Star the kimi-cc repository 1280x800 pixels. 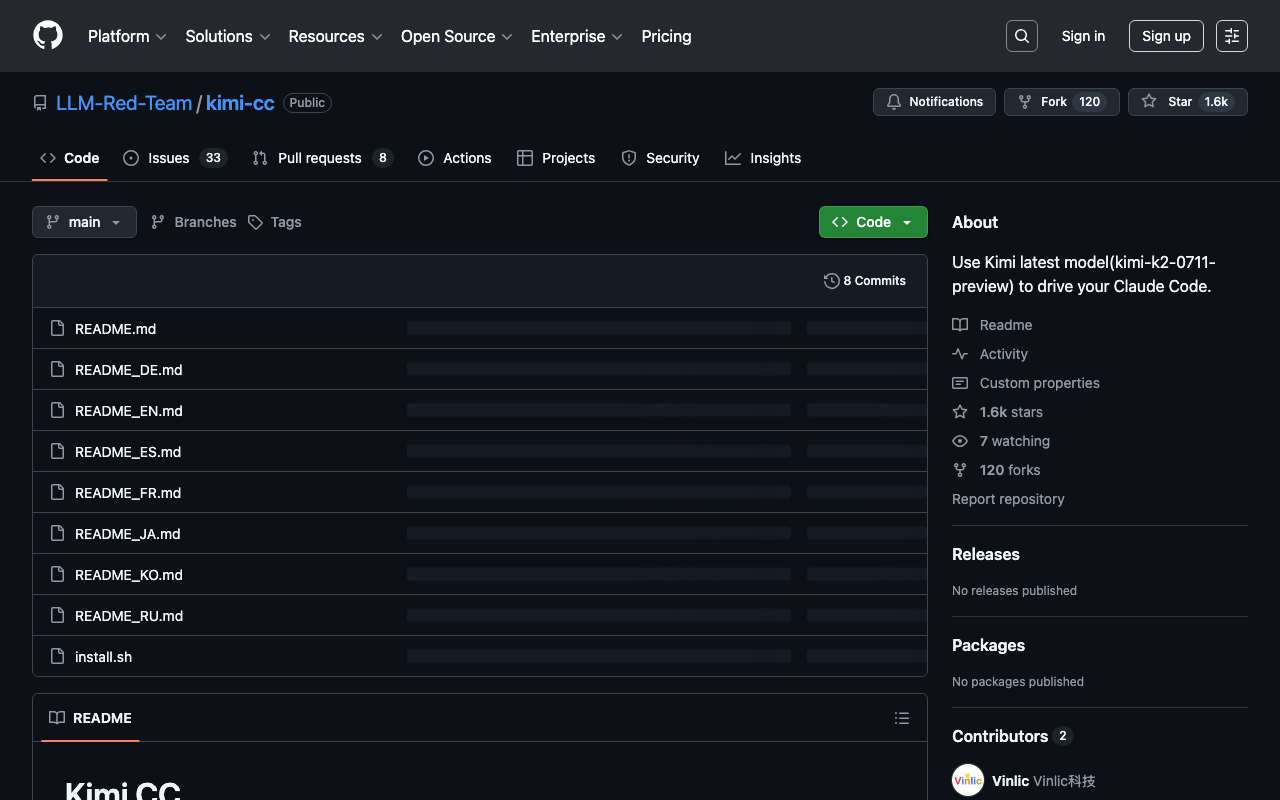point(1187,102)
